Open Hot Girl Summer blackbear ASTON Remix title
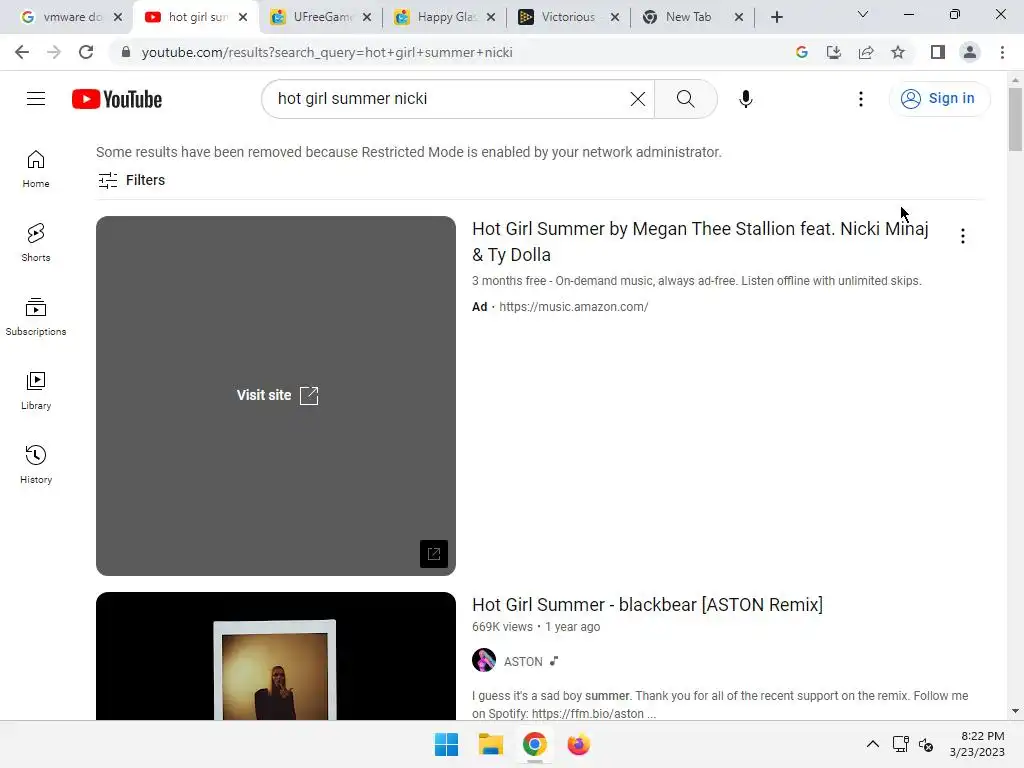 pyautogui.click(x=647, y=605)
